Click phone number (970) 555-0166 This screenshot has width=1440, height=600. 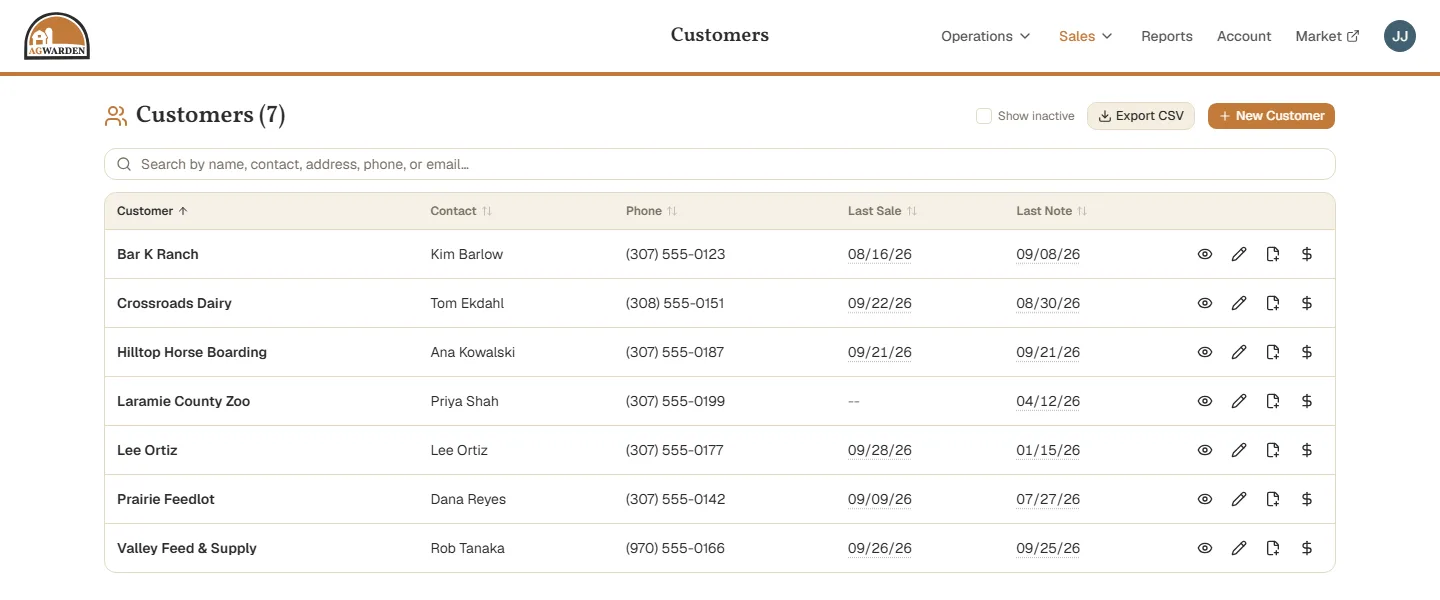(x=675, y=548)
